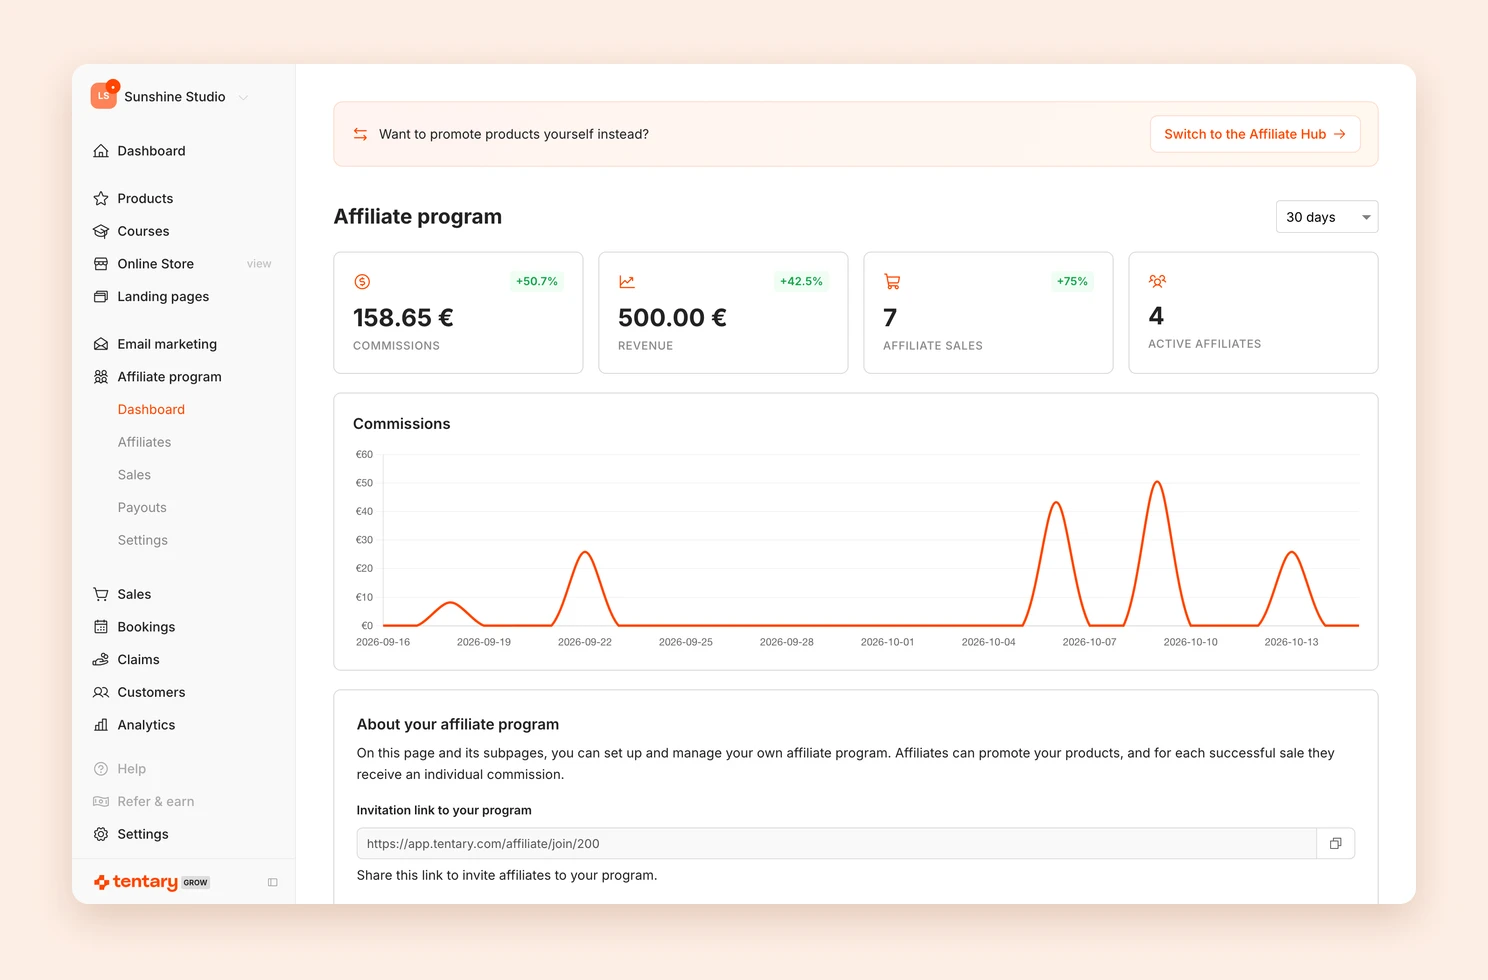Open Settings under Affiliate program

click(x=143, y=540)
